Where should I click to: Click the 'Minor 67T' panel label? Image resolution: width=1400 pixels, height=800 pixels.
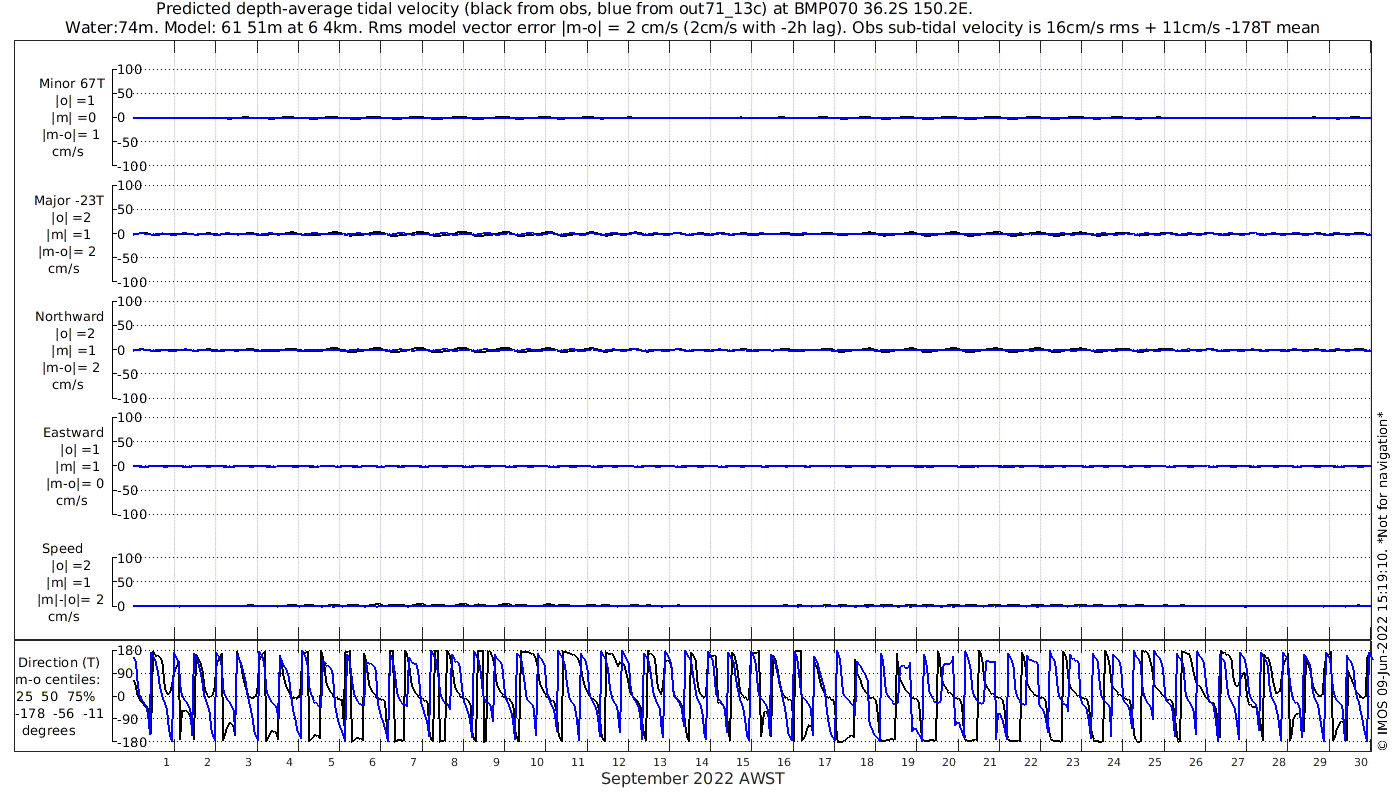(71, 84)
